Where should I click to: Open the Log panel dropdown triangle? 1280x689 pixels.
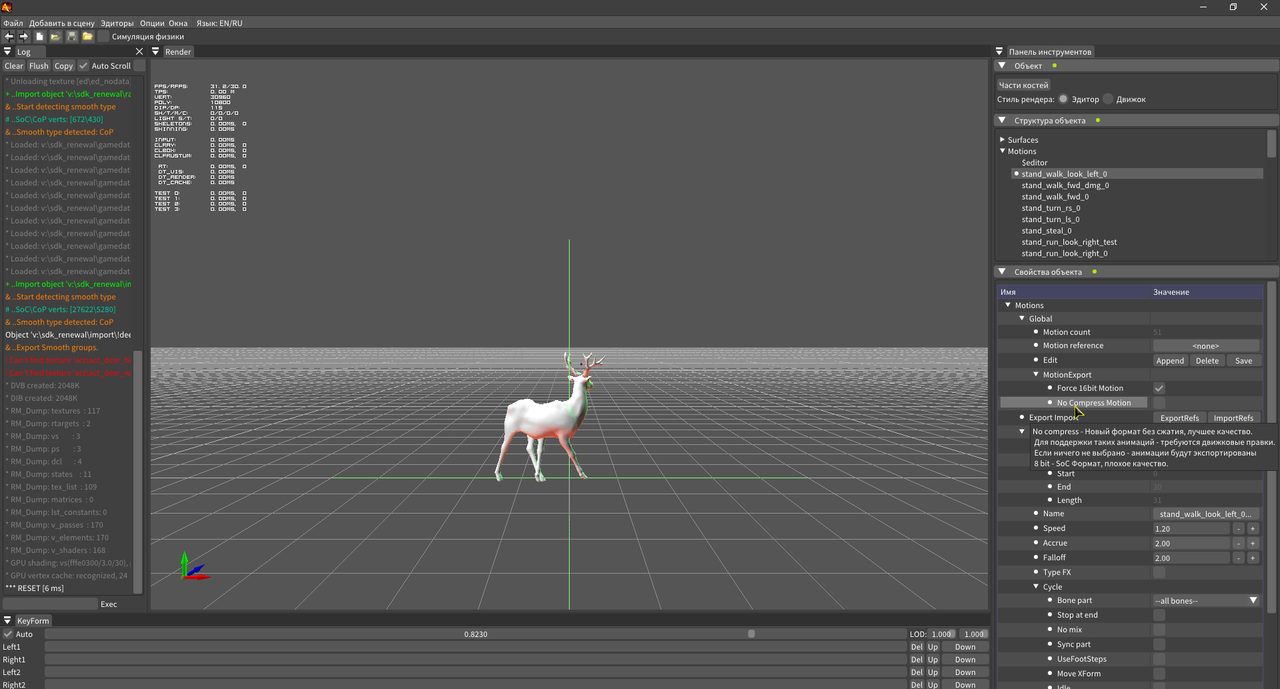(8, 52)
